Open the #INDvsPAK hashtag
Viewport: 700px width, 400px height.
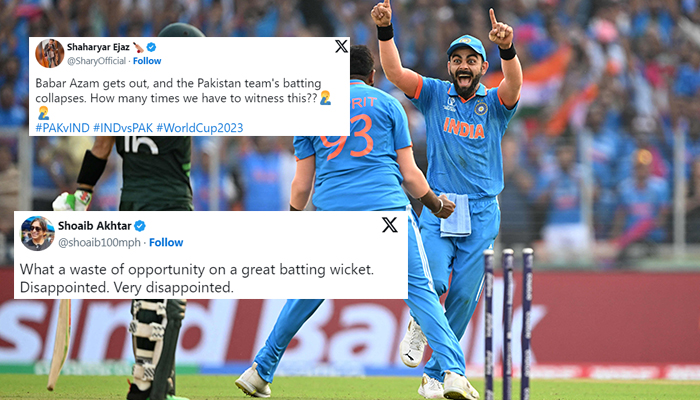click(123, 128)
